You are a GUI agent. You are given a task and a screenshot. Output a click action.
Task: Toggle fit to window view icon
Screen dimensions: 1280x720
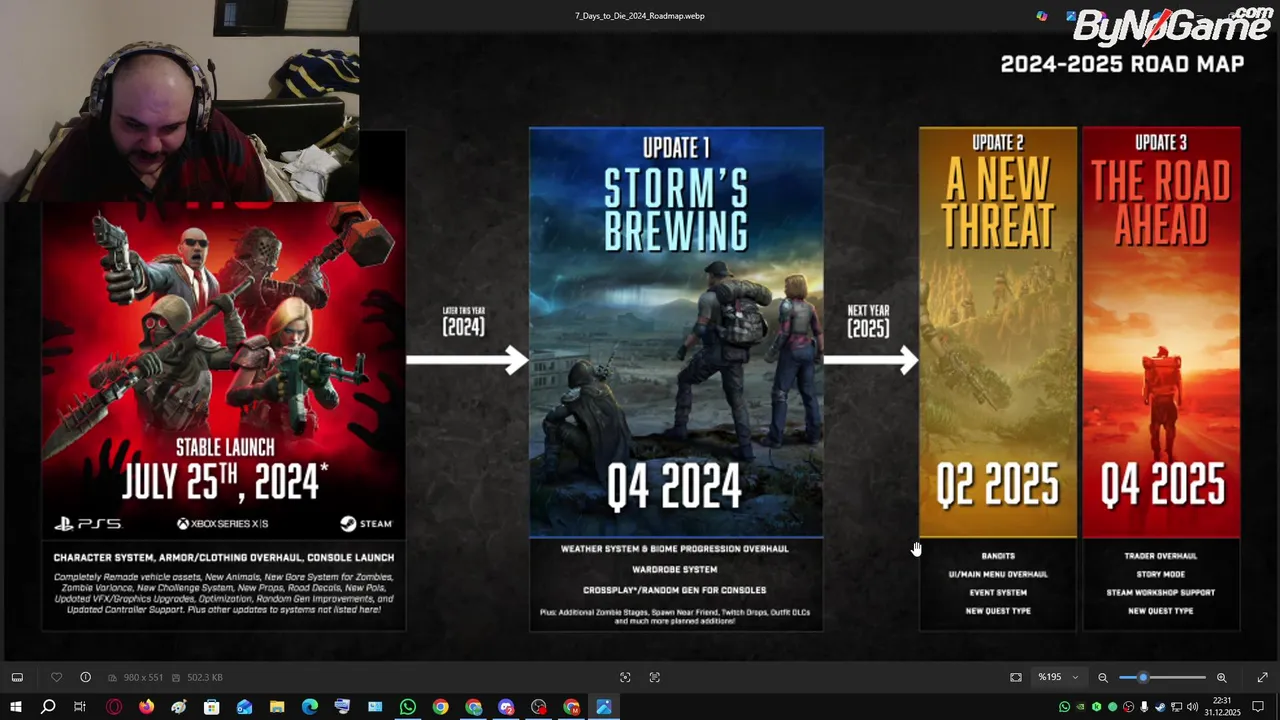pyautogui.click(x=1016, y=677)
